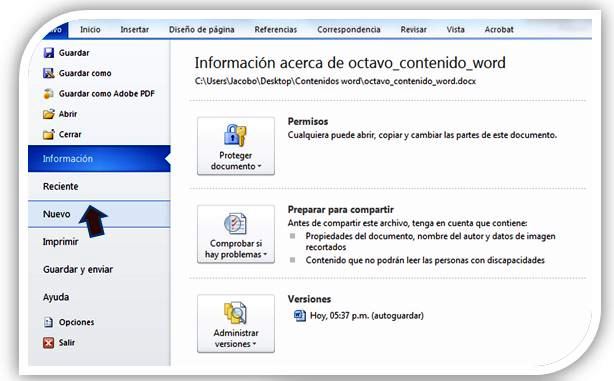Click the Guardar floppy disk icon

(x=49, y=53)
